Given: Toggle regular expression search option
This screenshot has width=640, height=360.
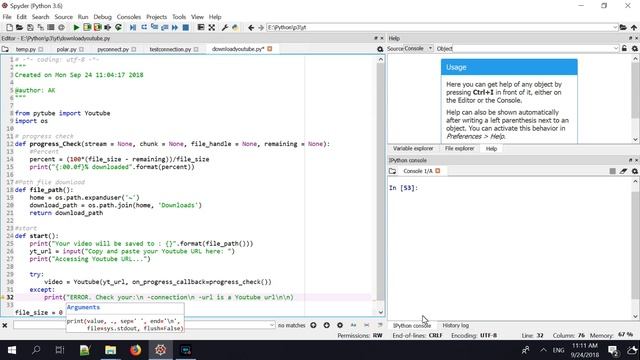Looking at the screenshot, I should pos(340,325).
